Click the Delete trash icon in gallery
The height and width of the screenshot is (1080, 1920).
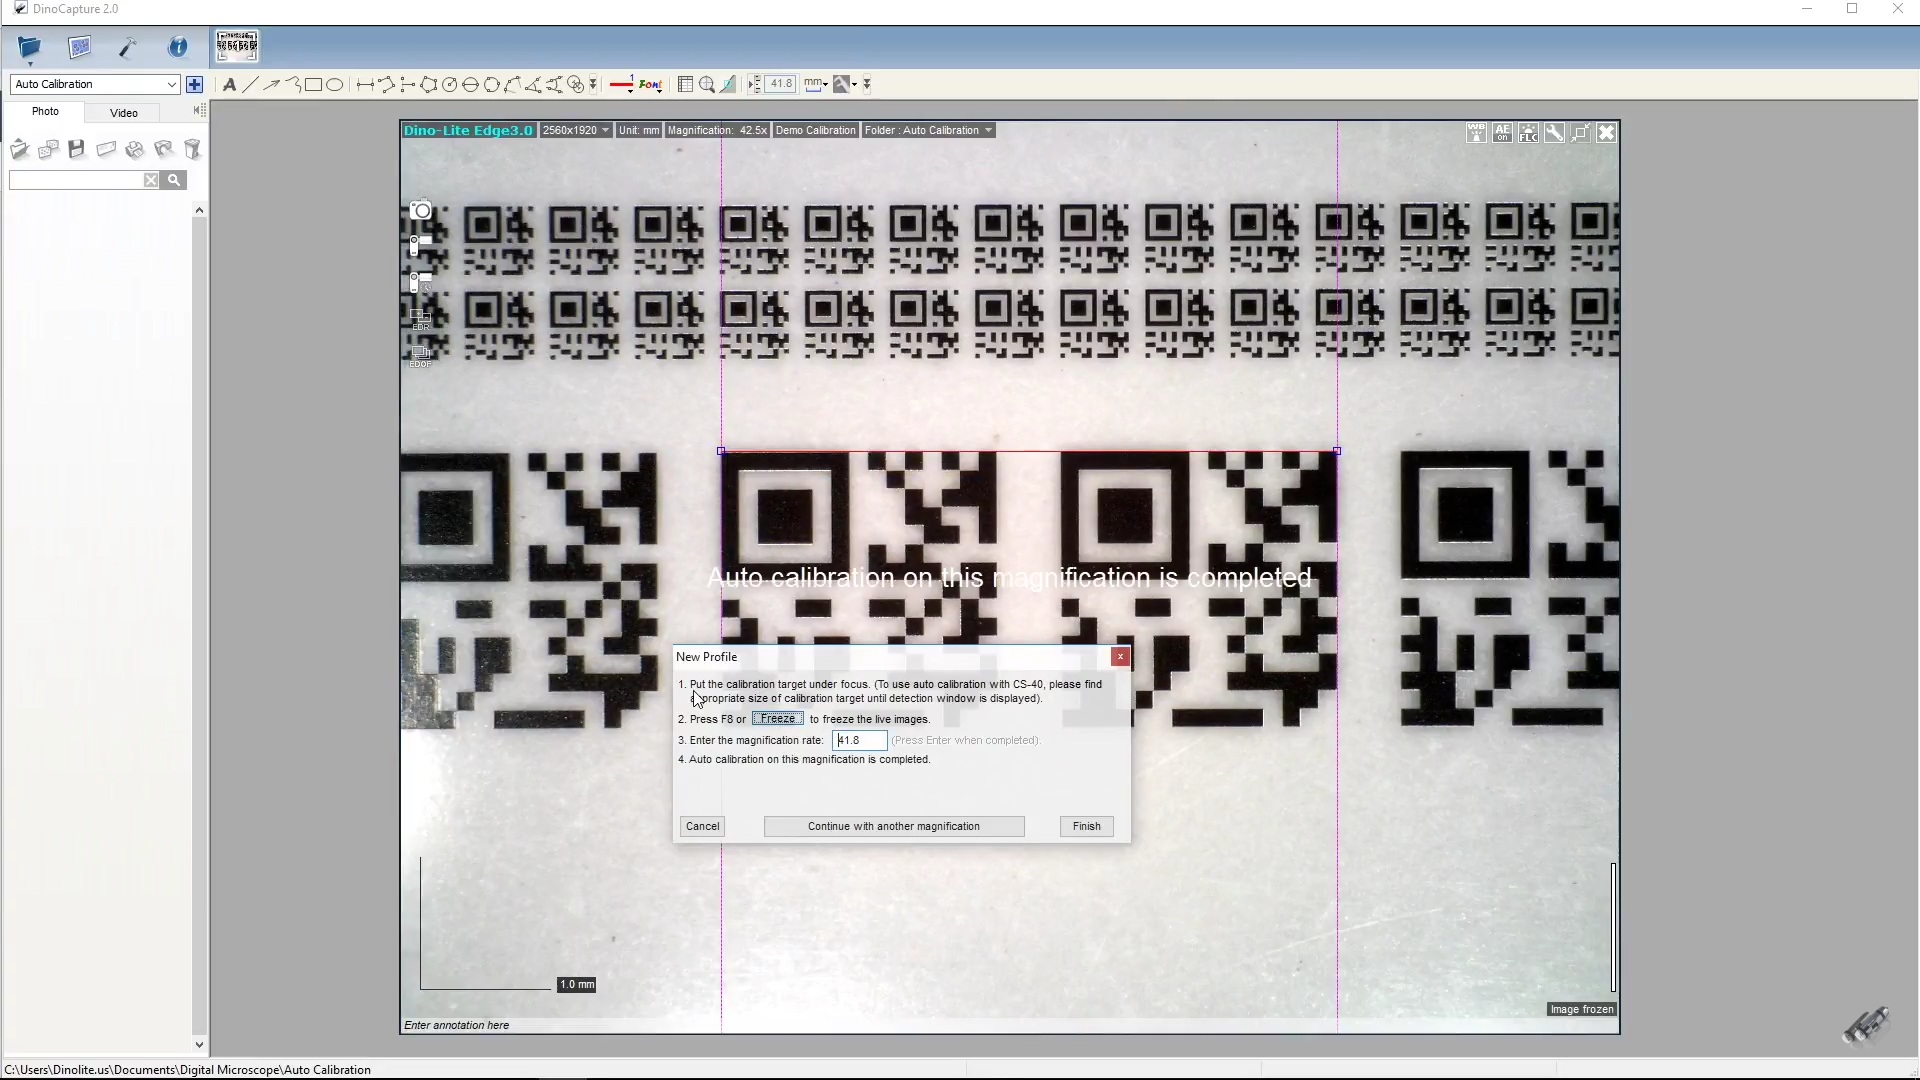coord(193,149)
